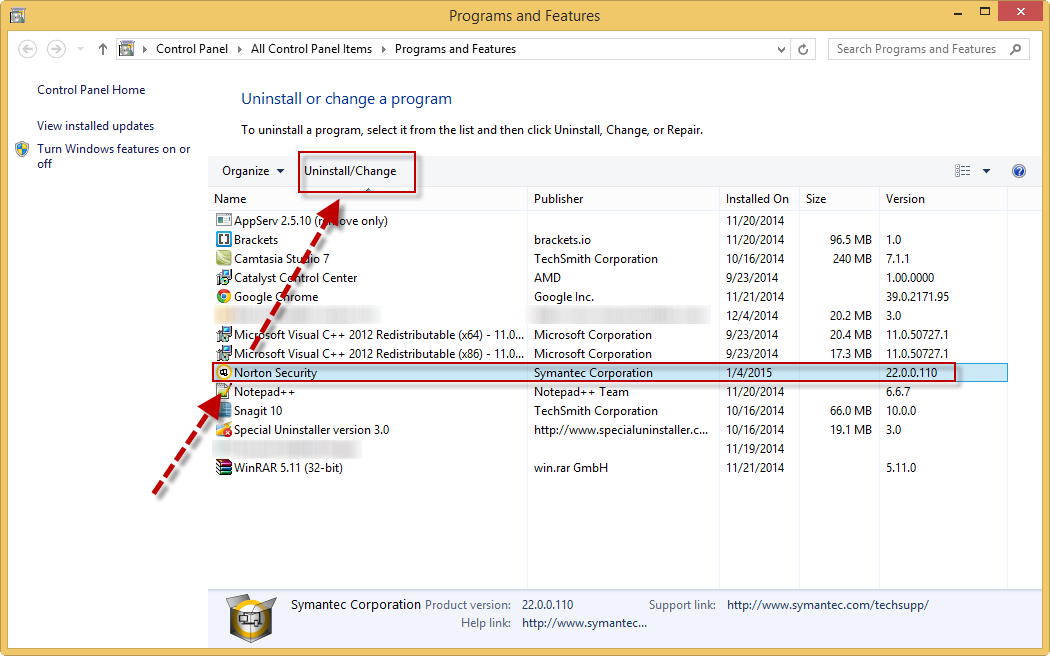Image resolution: width=1050 pixels, height=656 pixels.
Task: Select the Visual C++ 2012 (x86) icon
Action: (224, 353)
